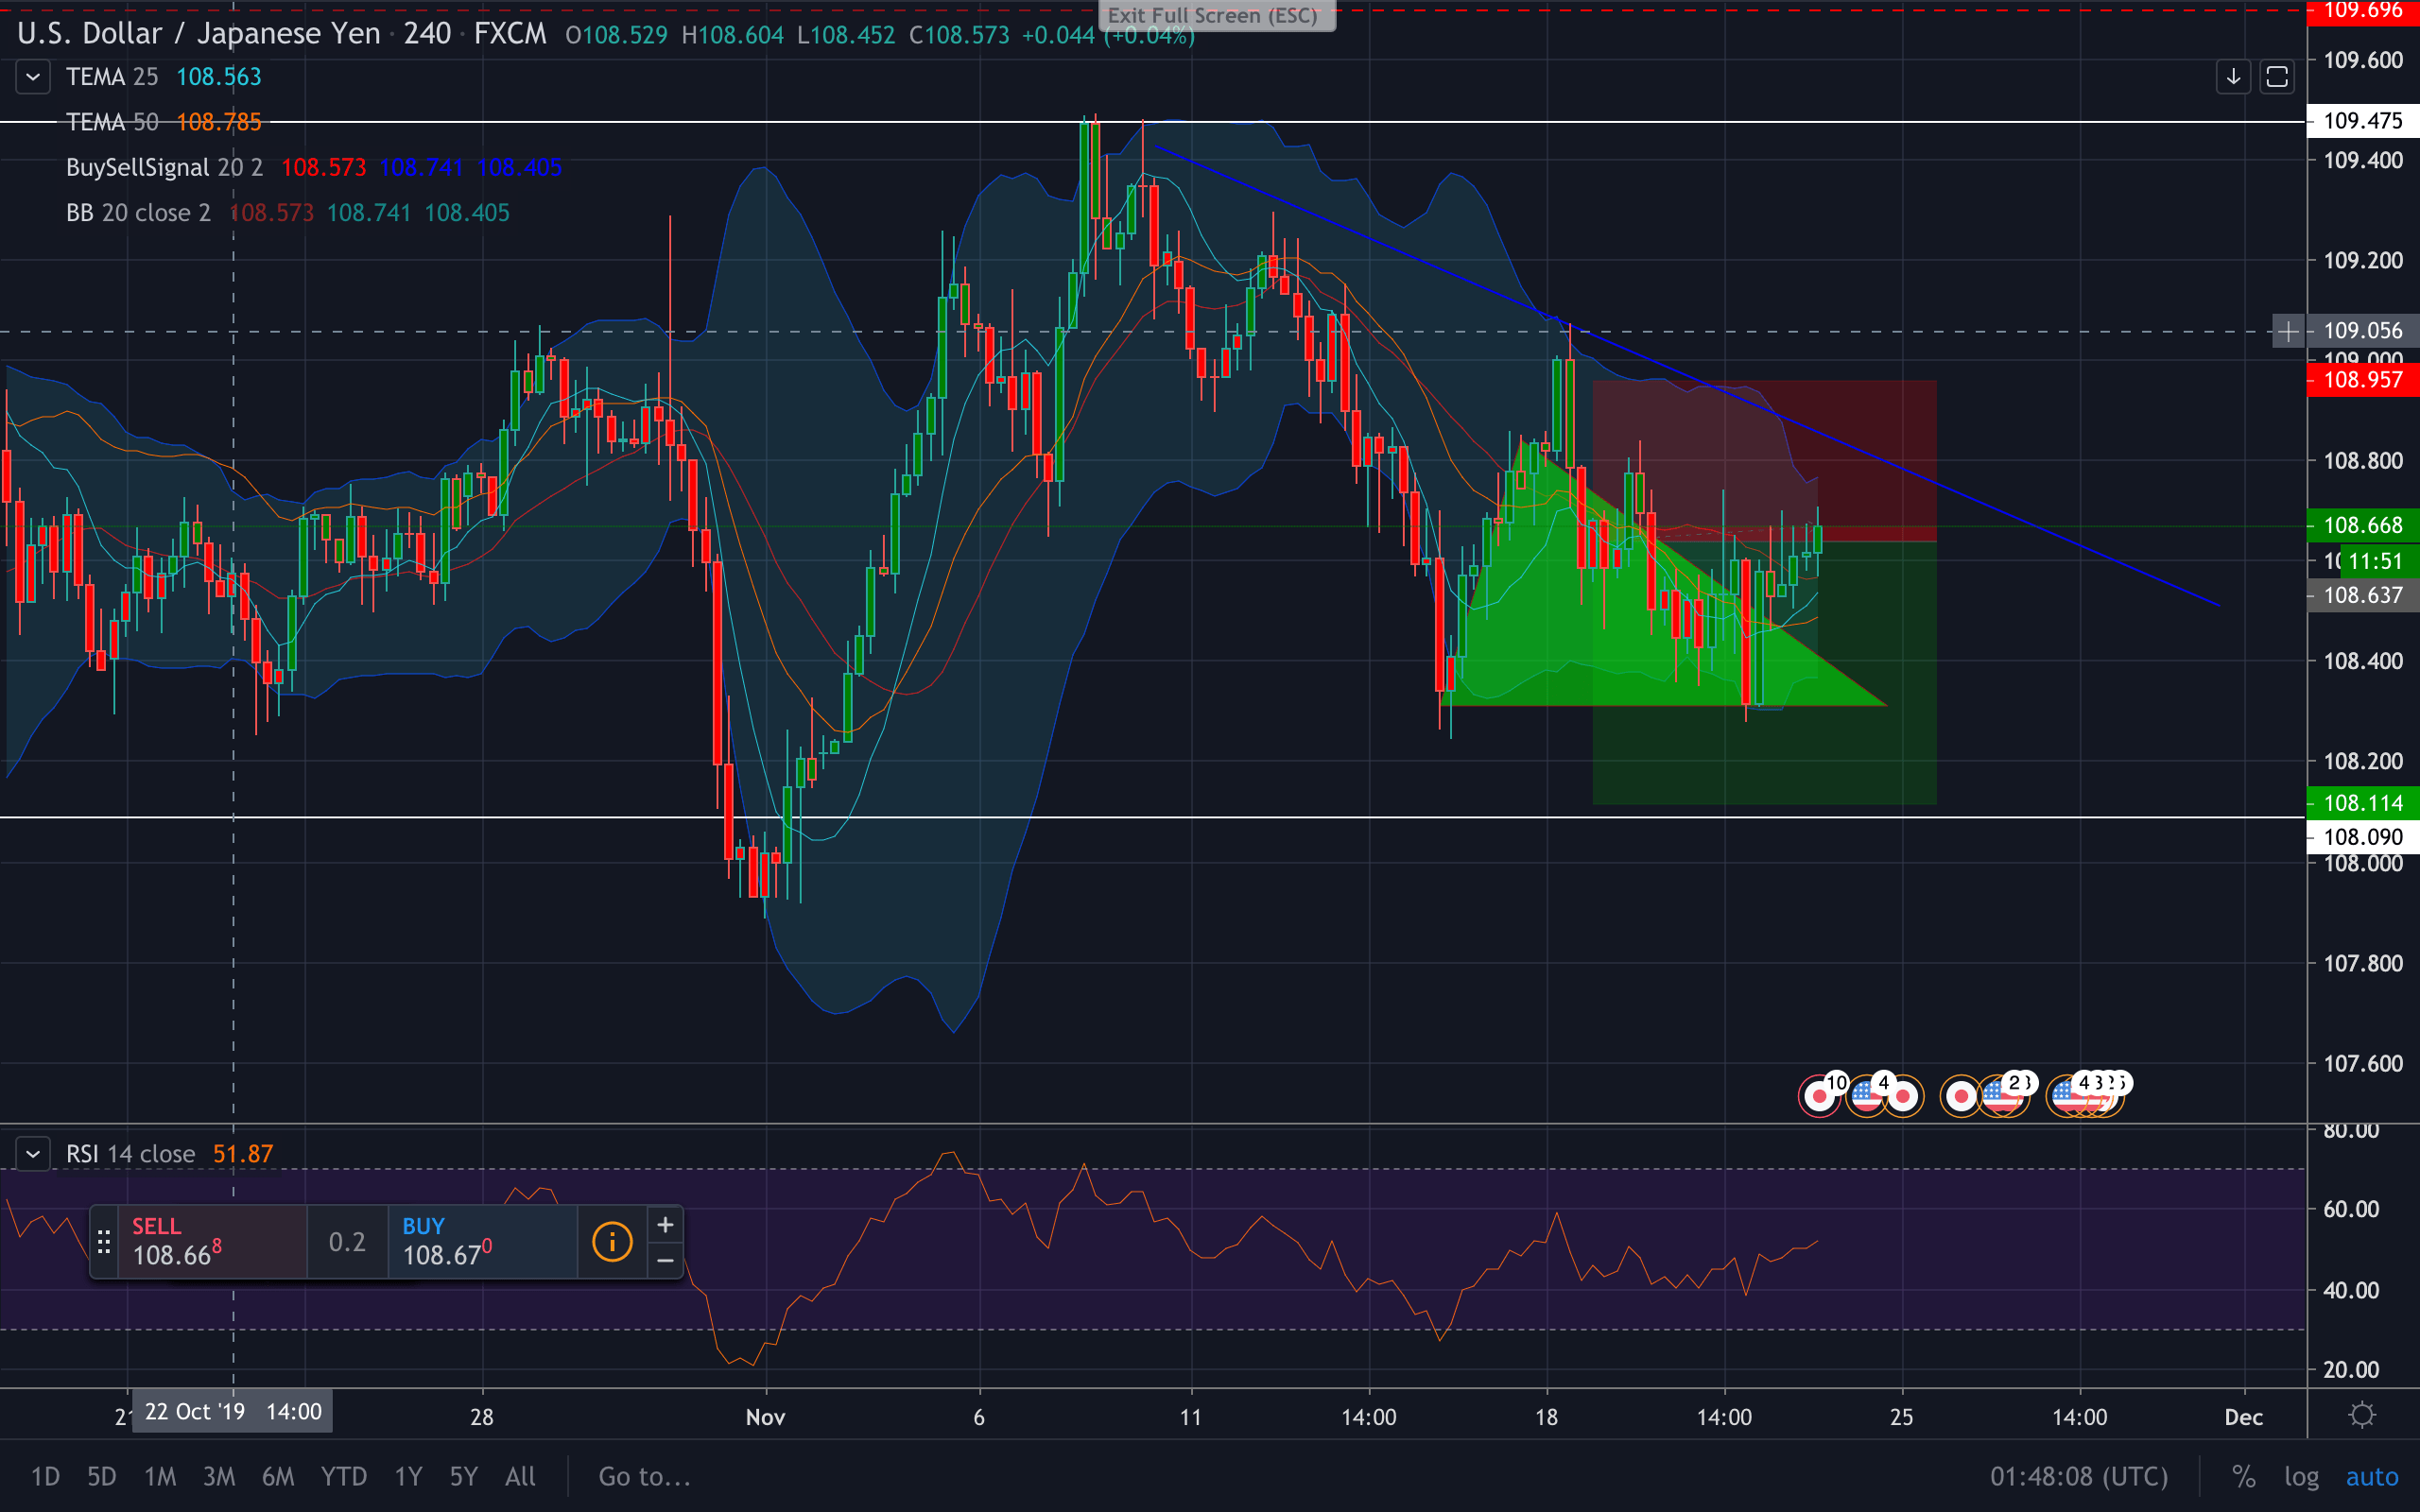Toggle logarithmic scale with the log button
This screenshot has height=1512, width=2420.
click(2303, 1476)
